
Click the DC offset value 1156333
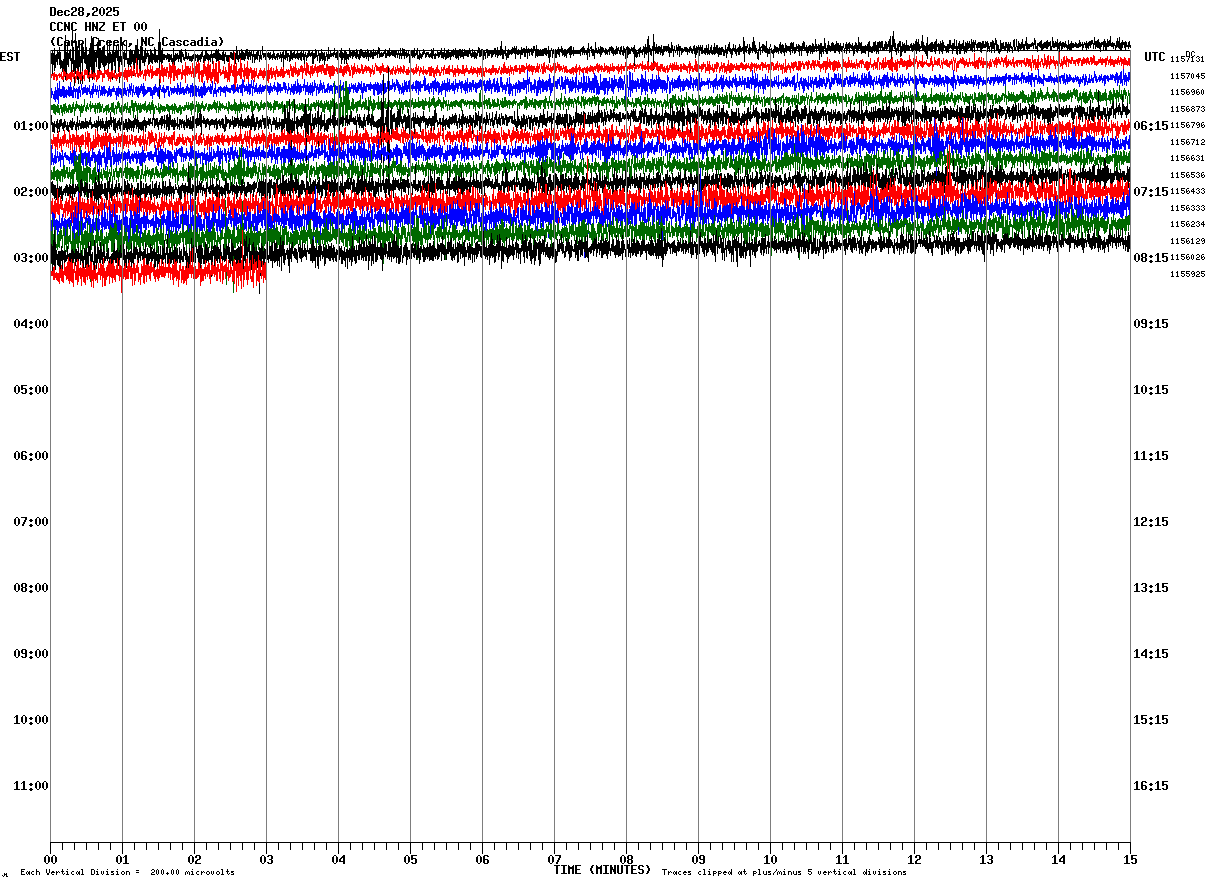point(1187,208)
